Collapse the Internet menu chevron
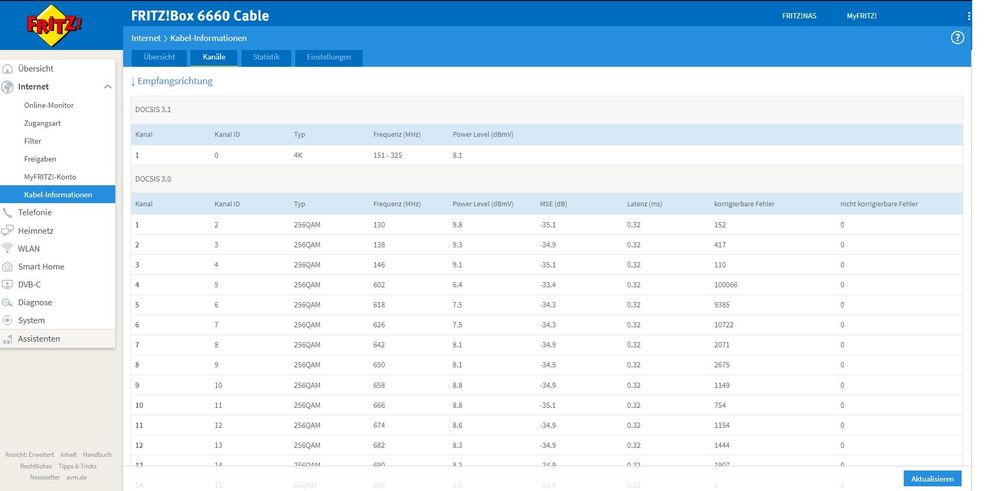Screen dimensions: 999x491 pos(107,87)
